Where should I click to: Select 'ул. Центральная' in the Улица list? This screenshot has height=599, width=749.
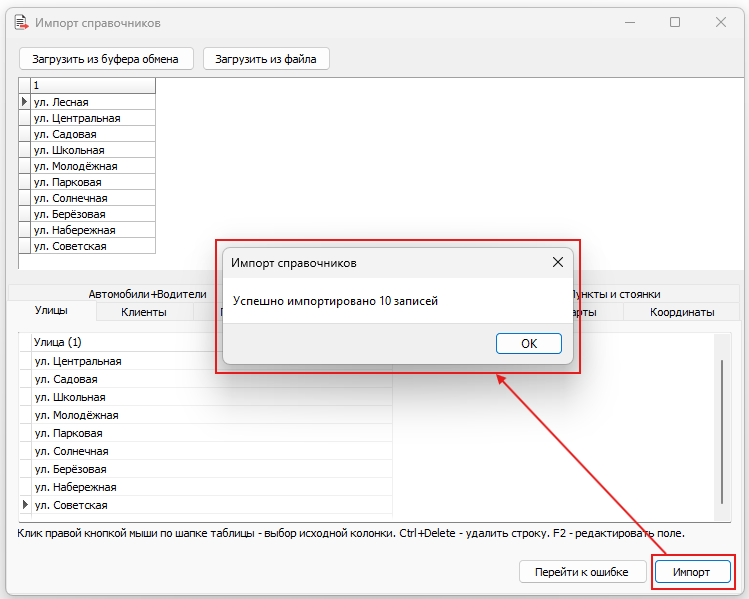click(212, 361)
